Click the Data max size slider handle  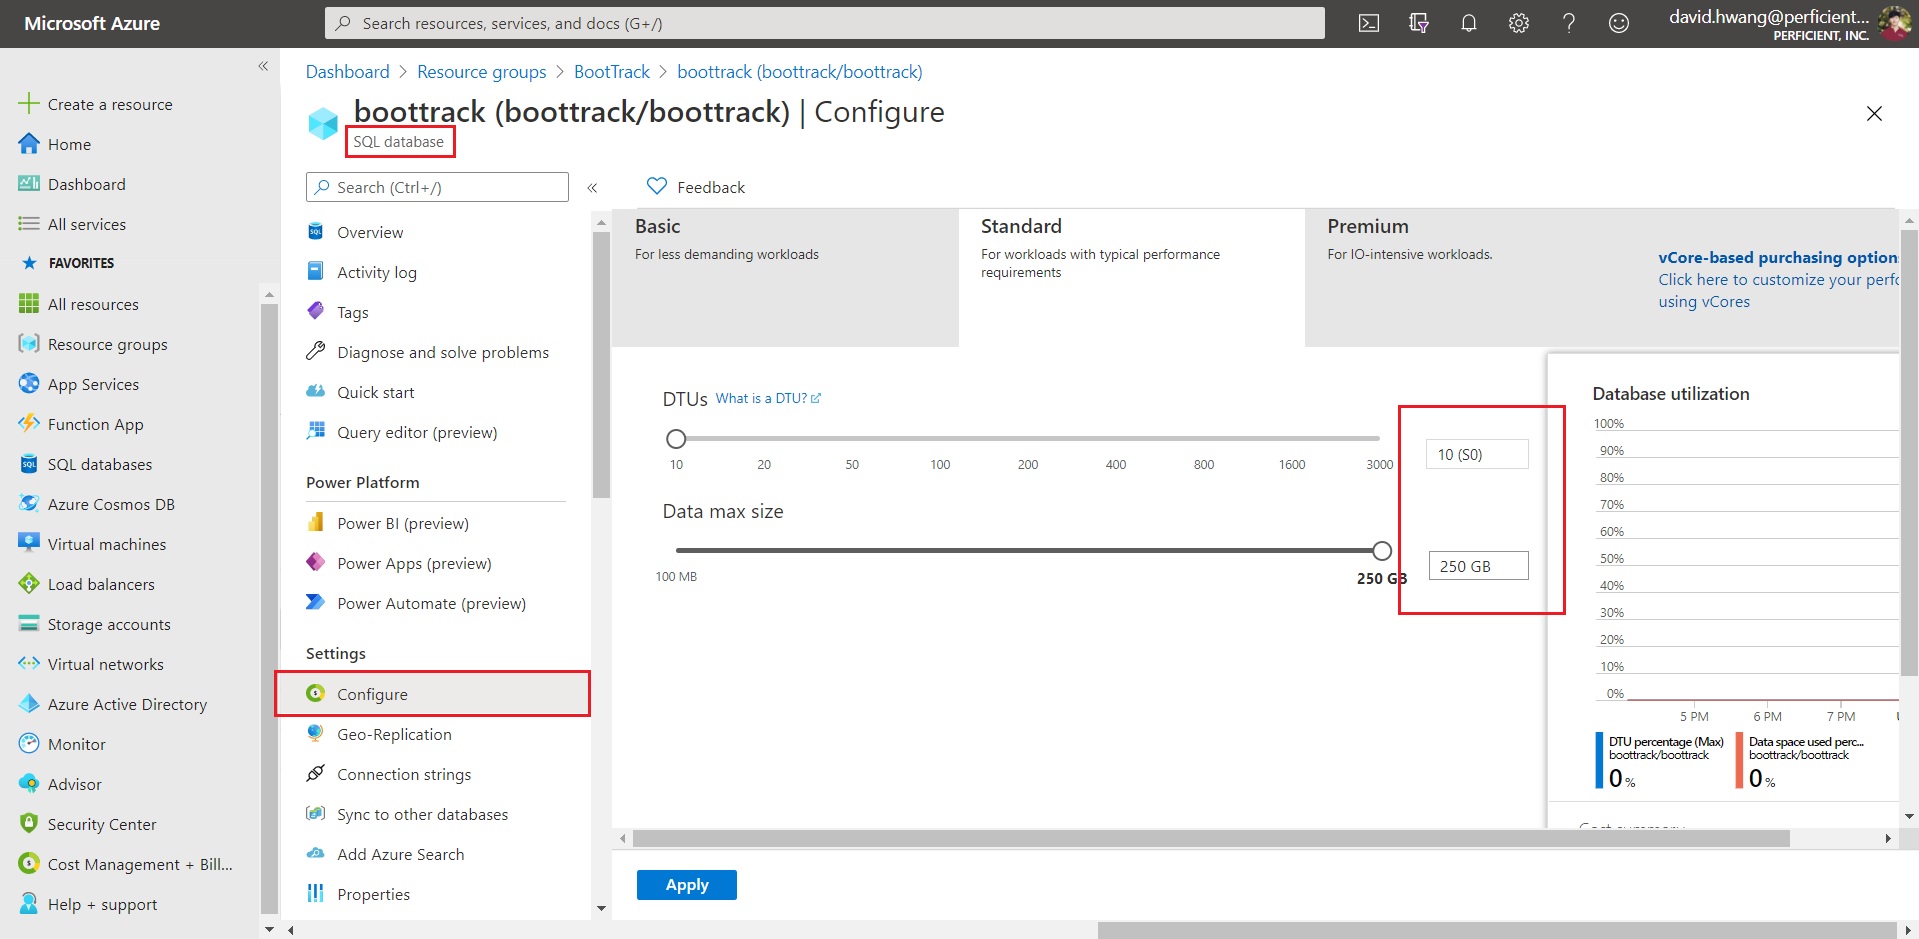click(x=1382, y=550)
